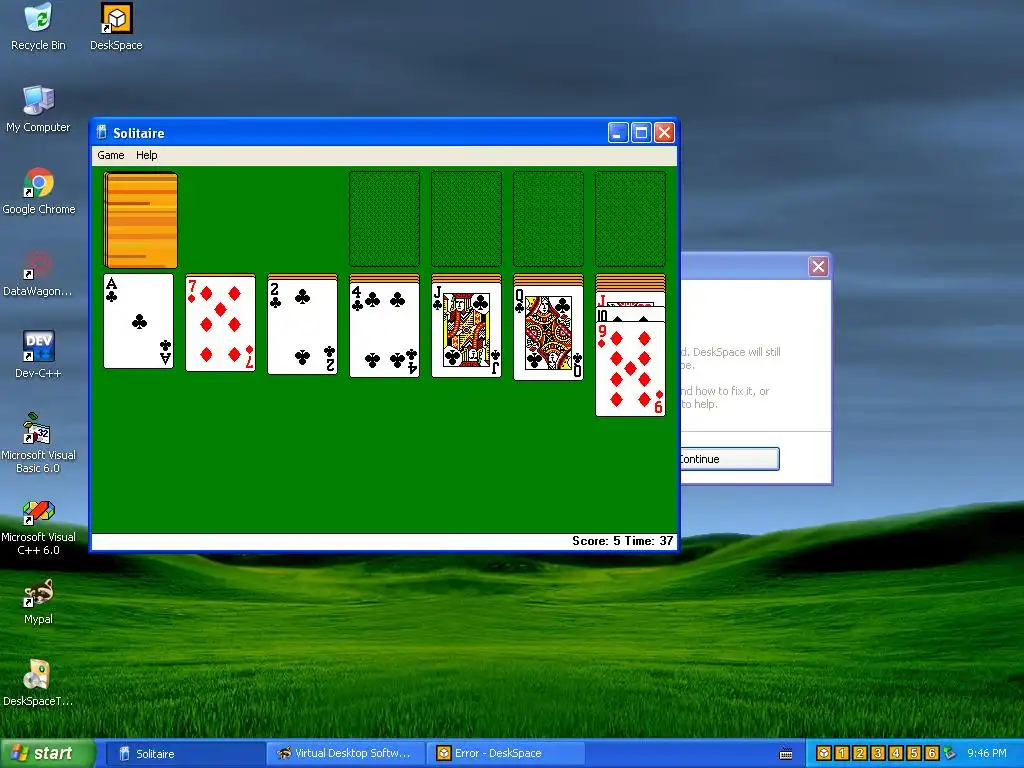Switch to desktop 4 tray icon
Viewport: 1024px width, 768px height.
pos(896,753)
